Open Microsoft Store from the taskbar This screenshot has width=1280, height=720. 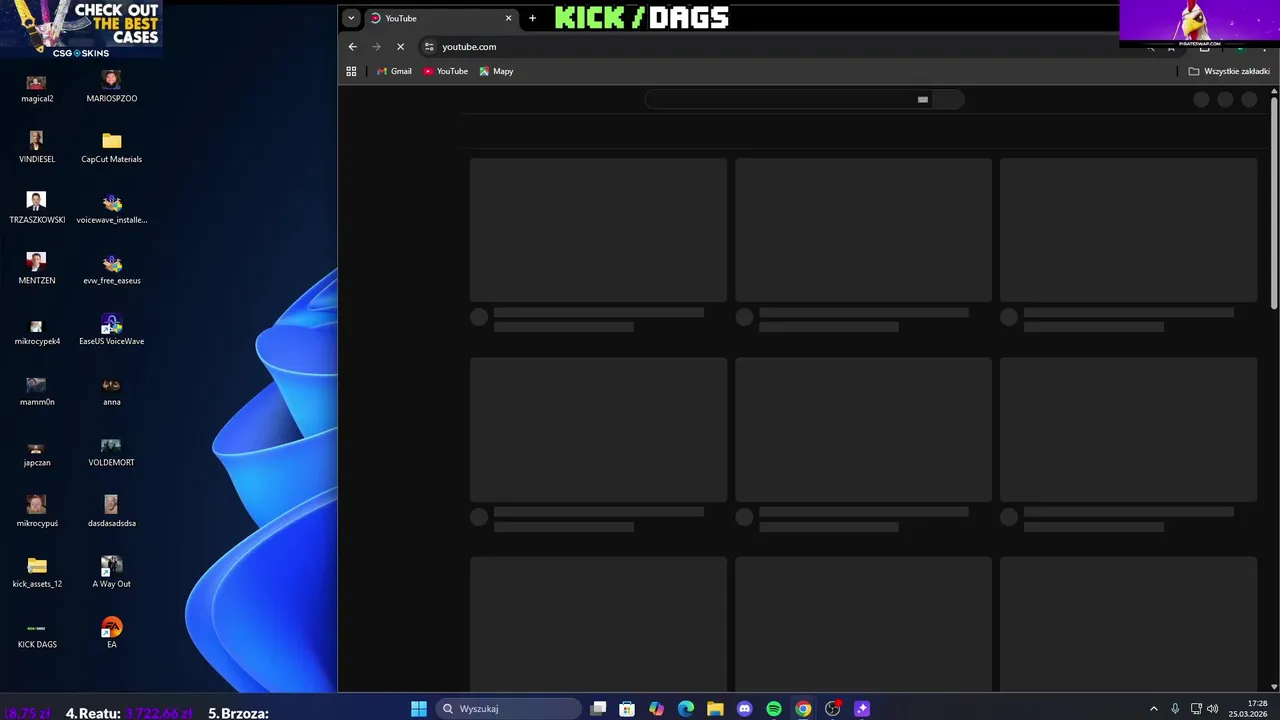pyautogui.click(x=627, y=709)
